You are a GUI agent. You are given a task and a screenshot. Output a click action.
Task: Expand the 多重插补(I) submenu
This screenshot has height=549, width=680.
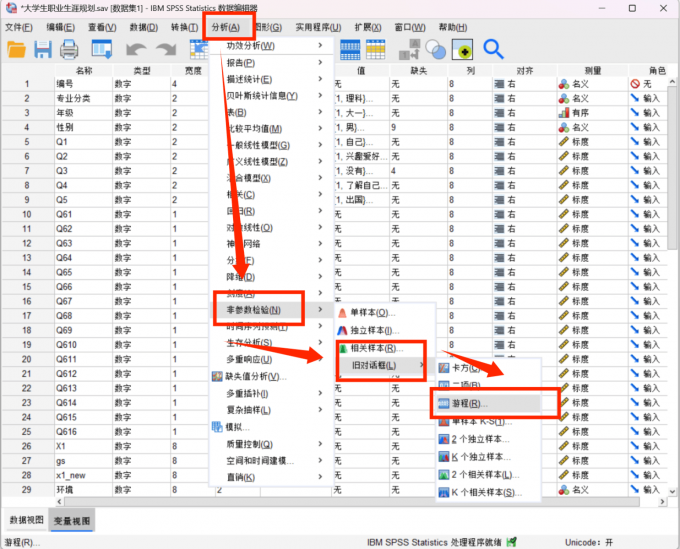320,393
